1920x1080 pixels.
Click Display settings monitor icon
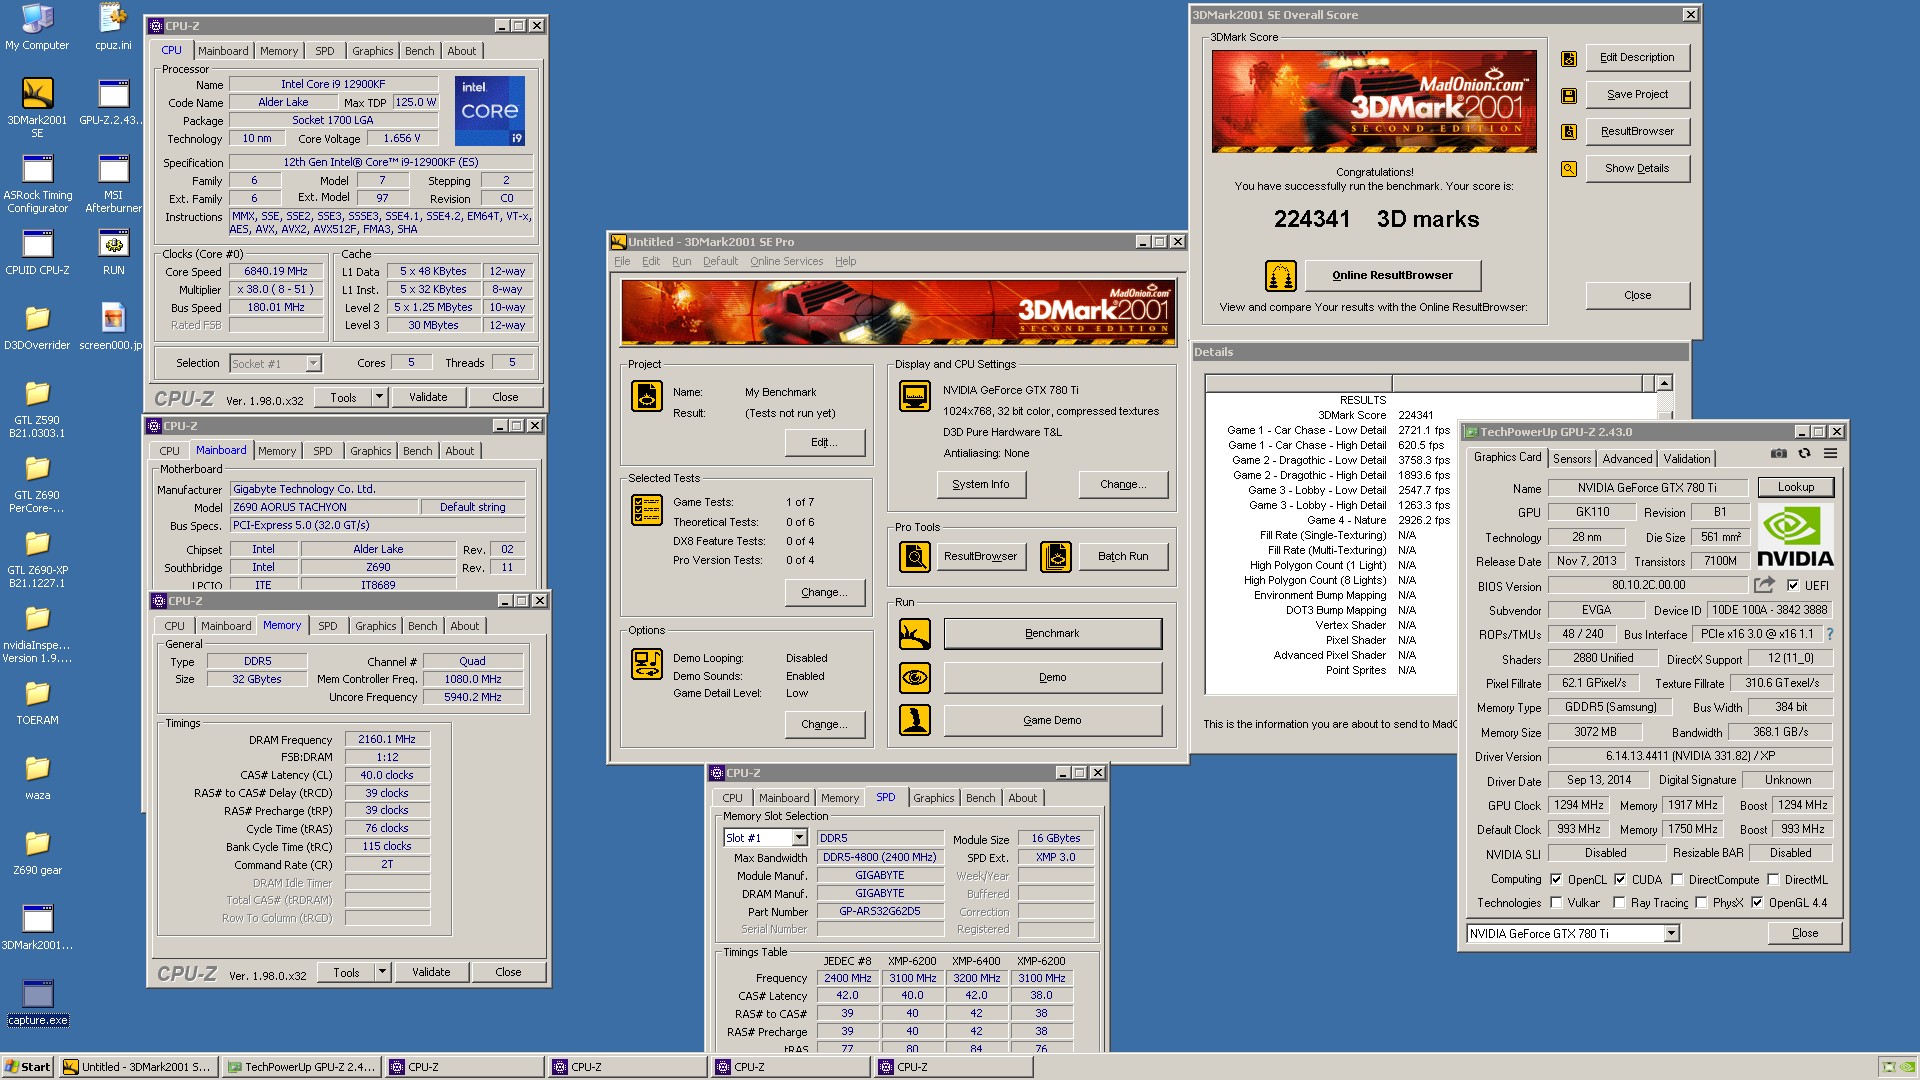click(915, 396)
